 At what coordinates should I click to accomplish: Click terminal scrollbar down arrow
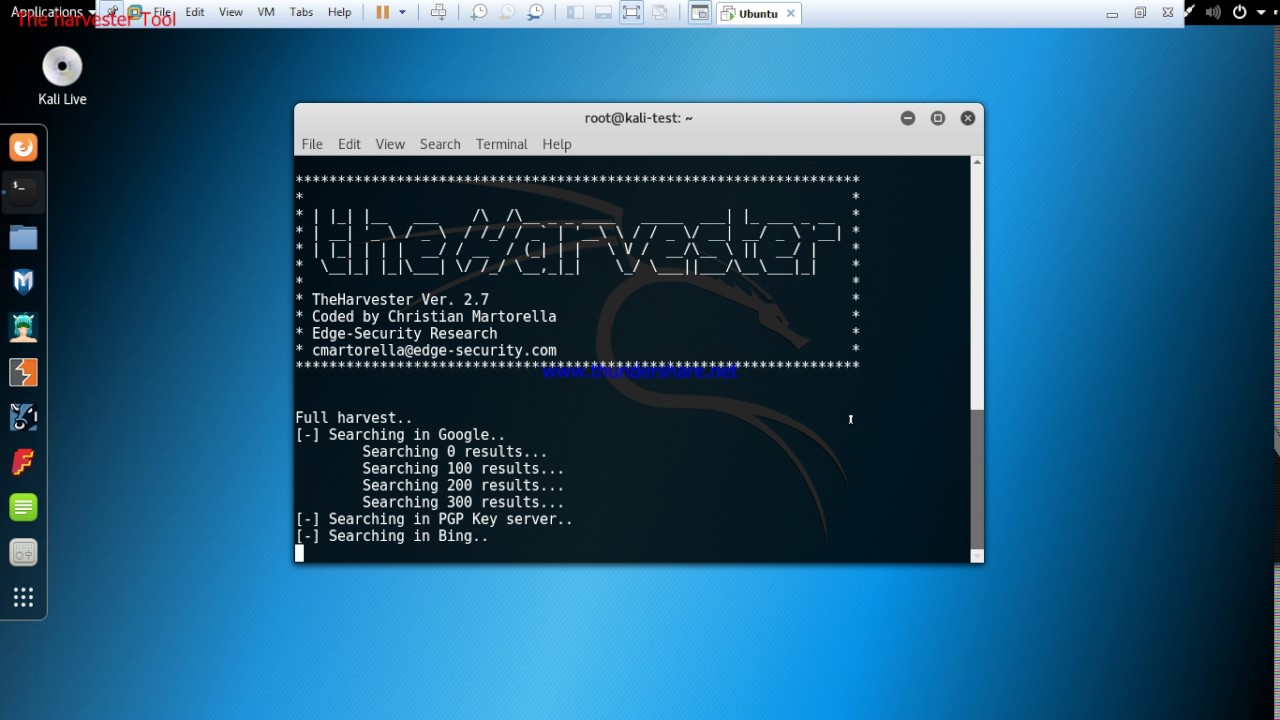977,555
